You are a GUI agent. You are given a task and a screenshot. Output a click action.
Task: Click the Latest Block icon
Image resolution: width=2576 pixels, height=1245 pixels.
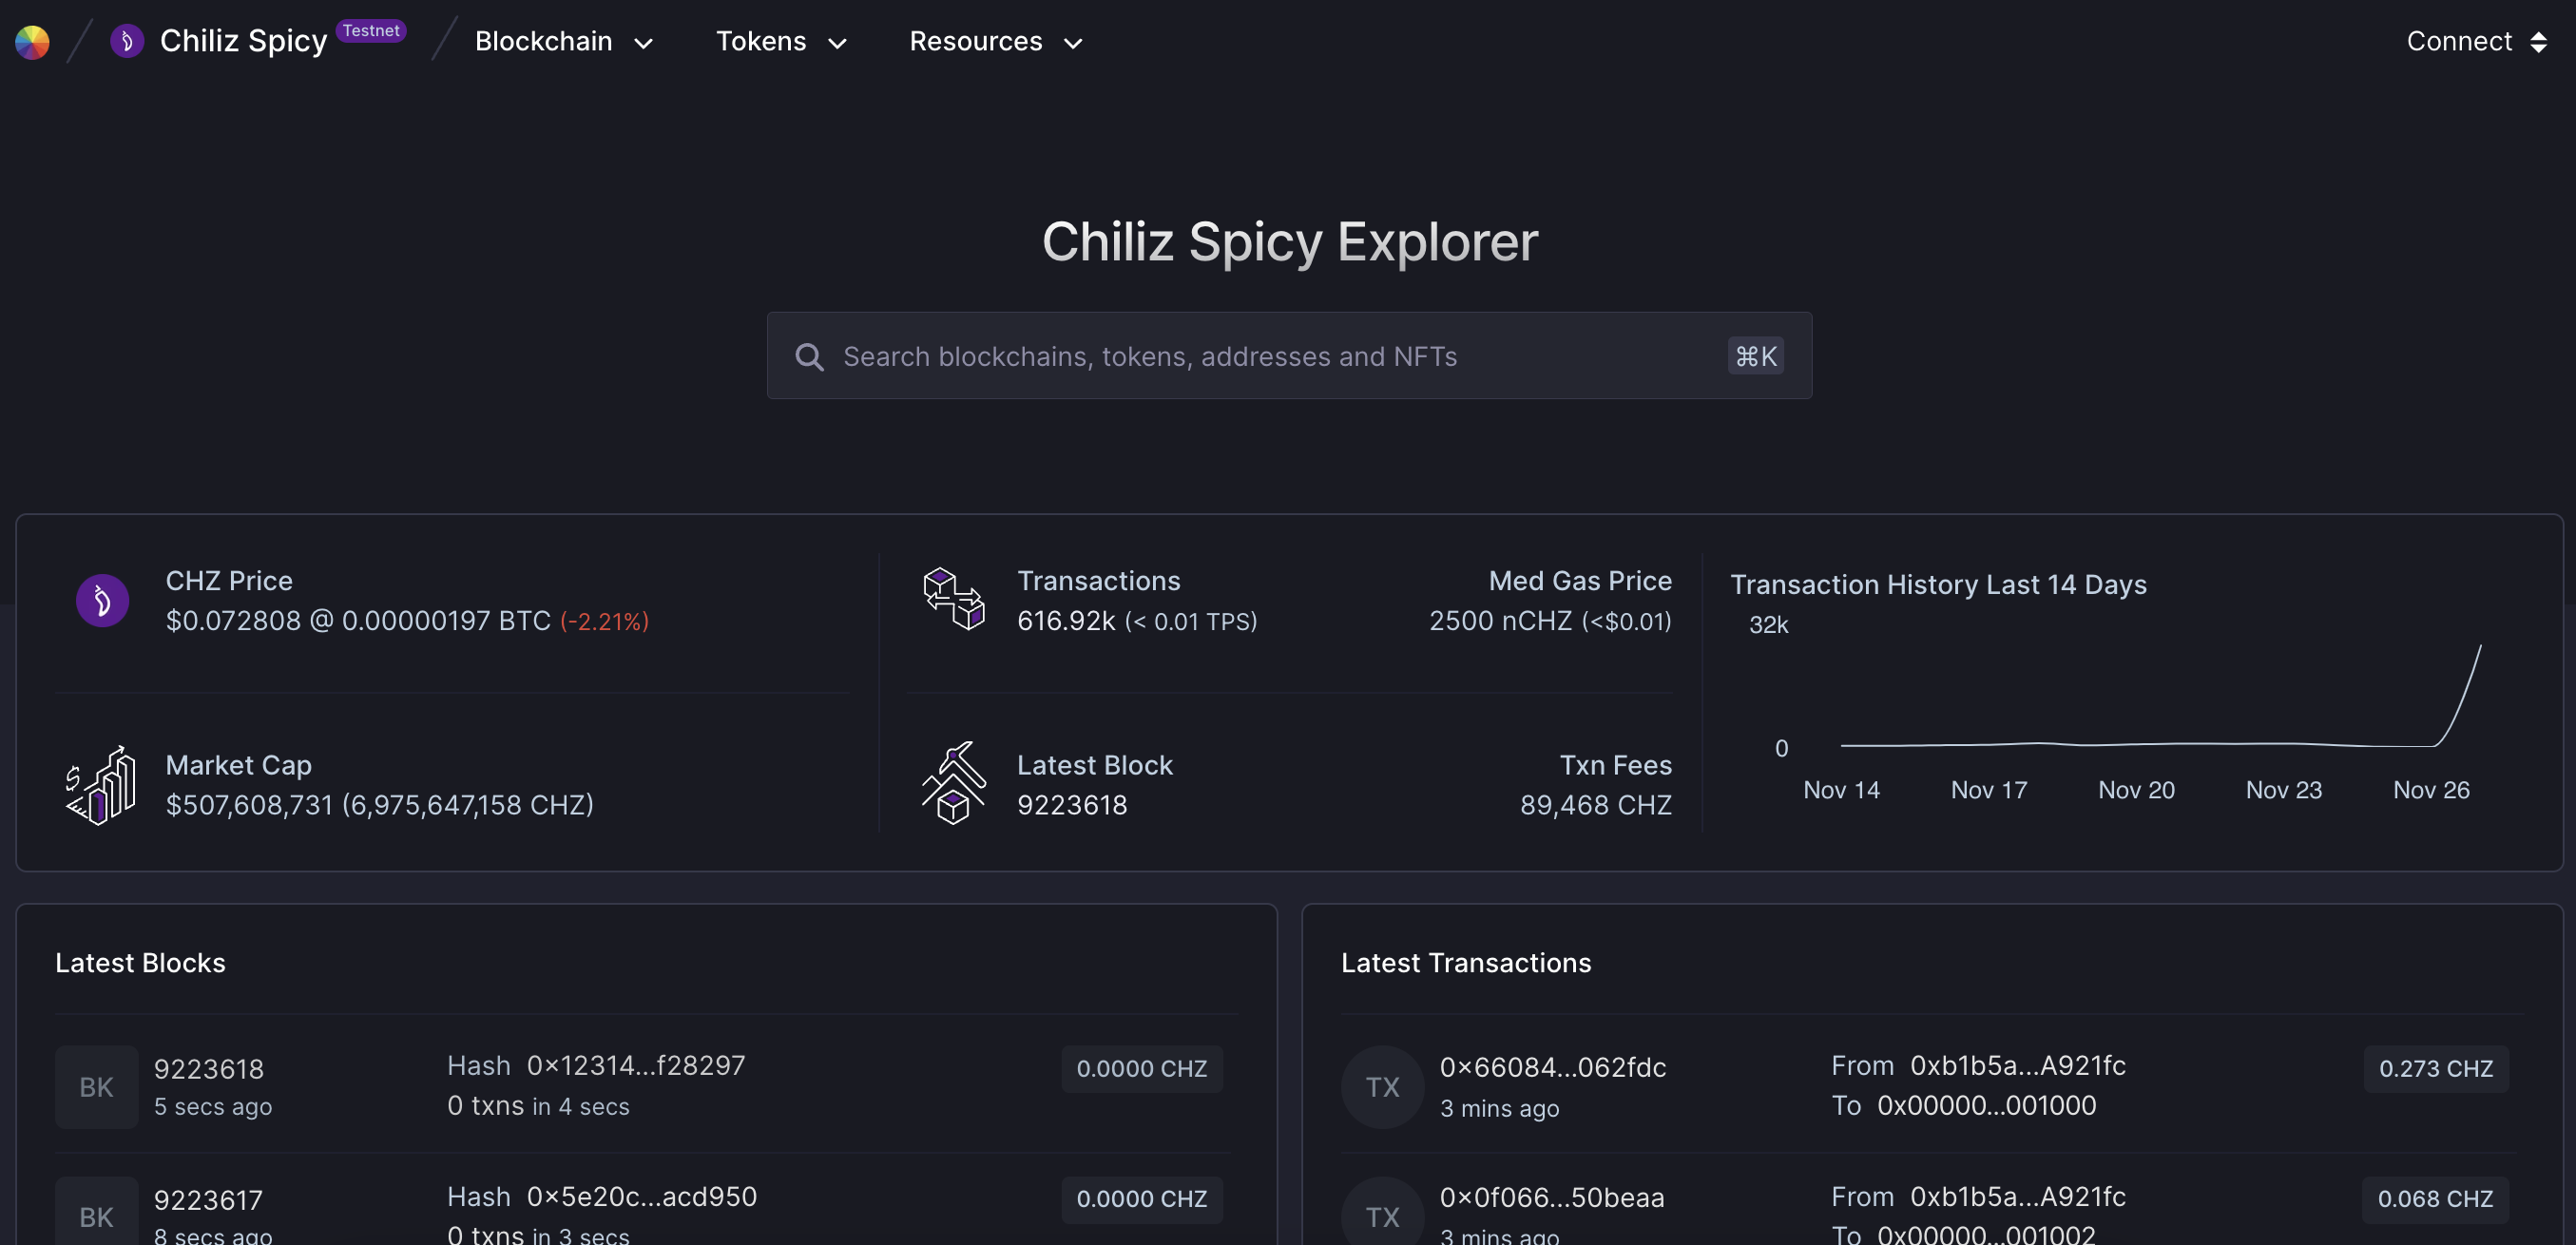tap(953, 783)
